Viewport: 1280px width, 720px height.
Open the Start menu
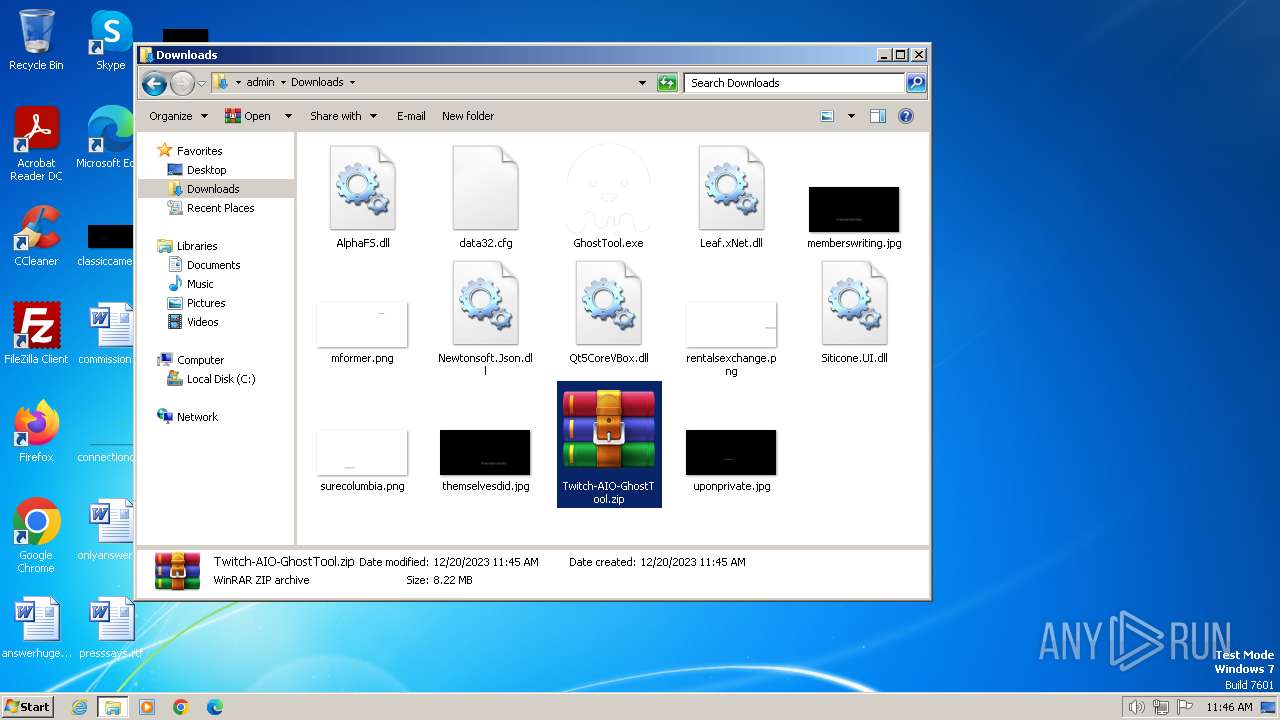click(28, 706)
